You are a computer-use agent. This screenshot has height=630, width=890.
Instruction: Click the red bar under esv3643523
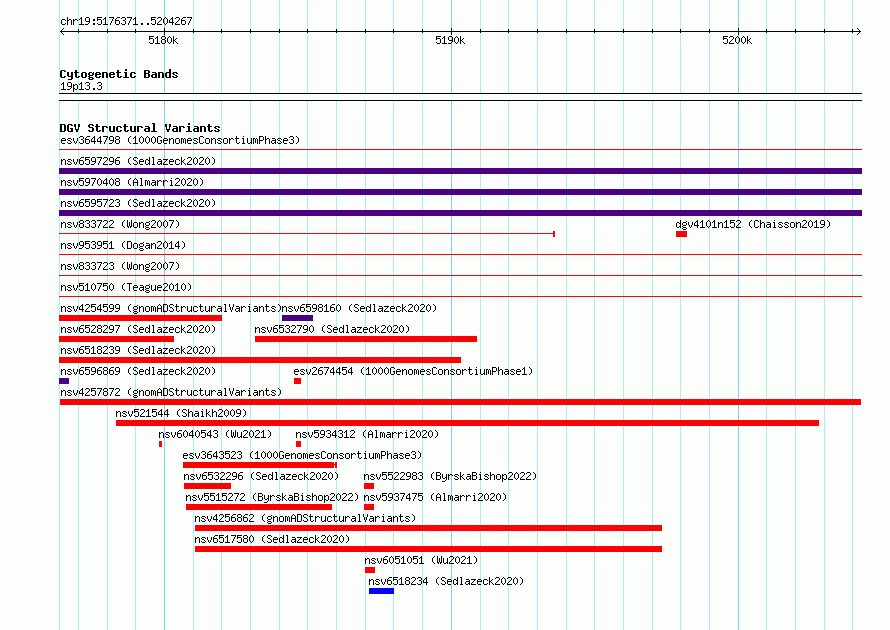pyautogui.click(x=260, y=465)
